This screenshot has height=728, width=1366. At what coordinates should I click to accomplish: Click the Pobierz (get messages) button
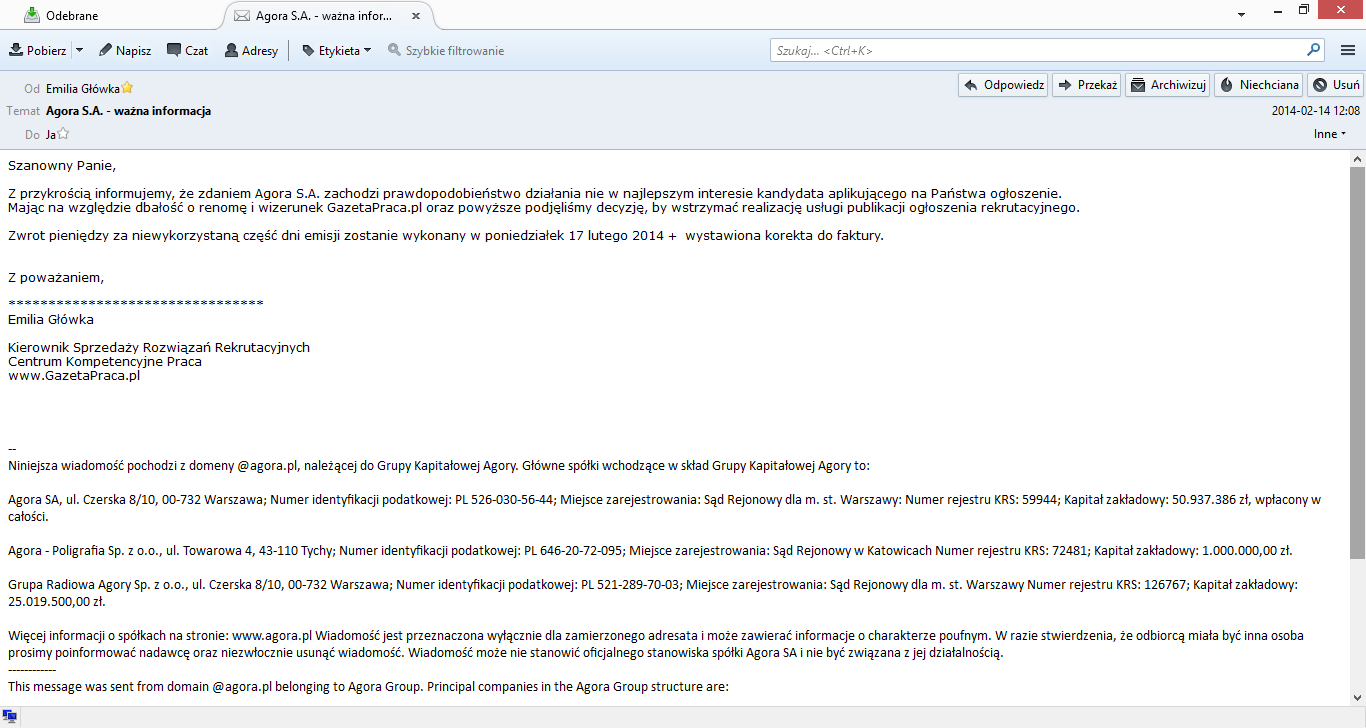coord(38,50)
